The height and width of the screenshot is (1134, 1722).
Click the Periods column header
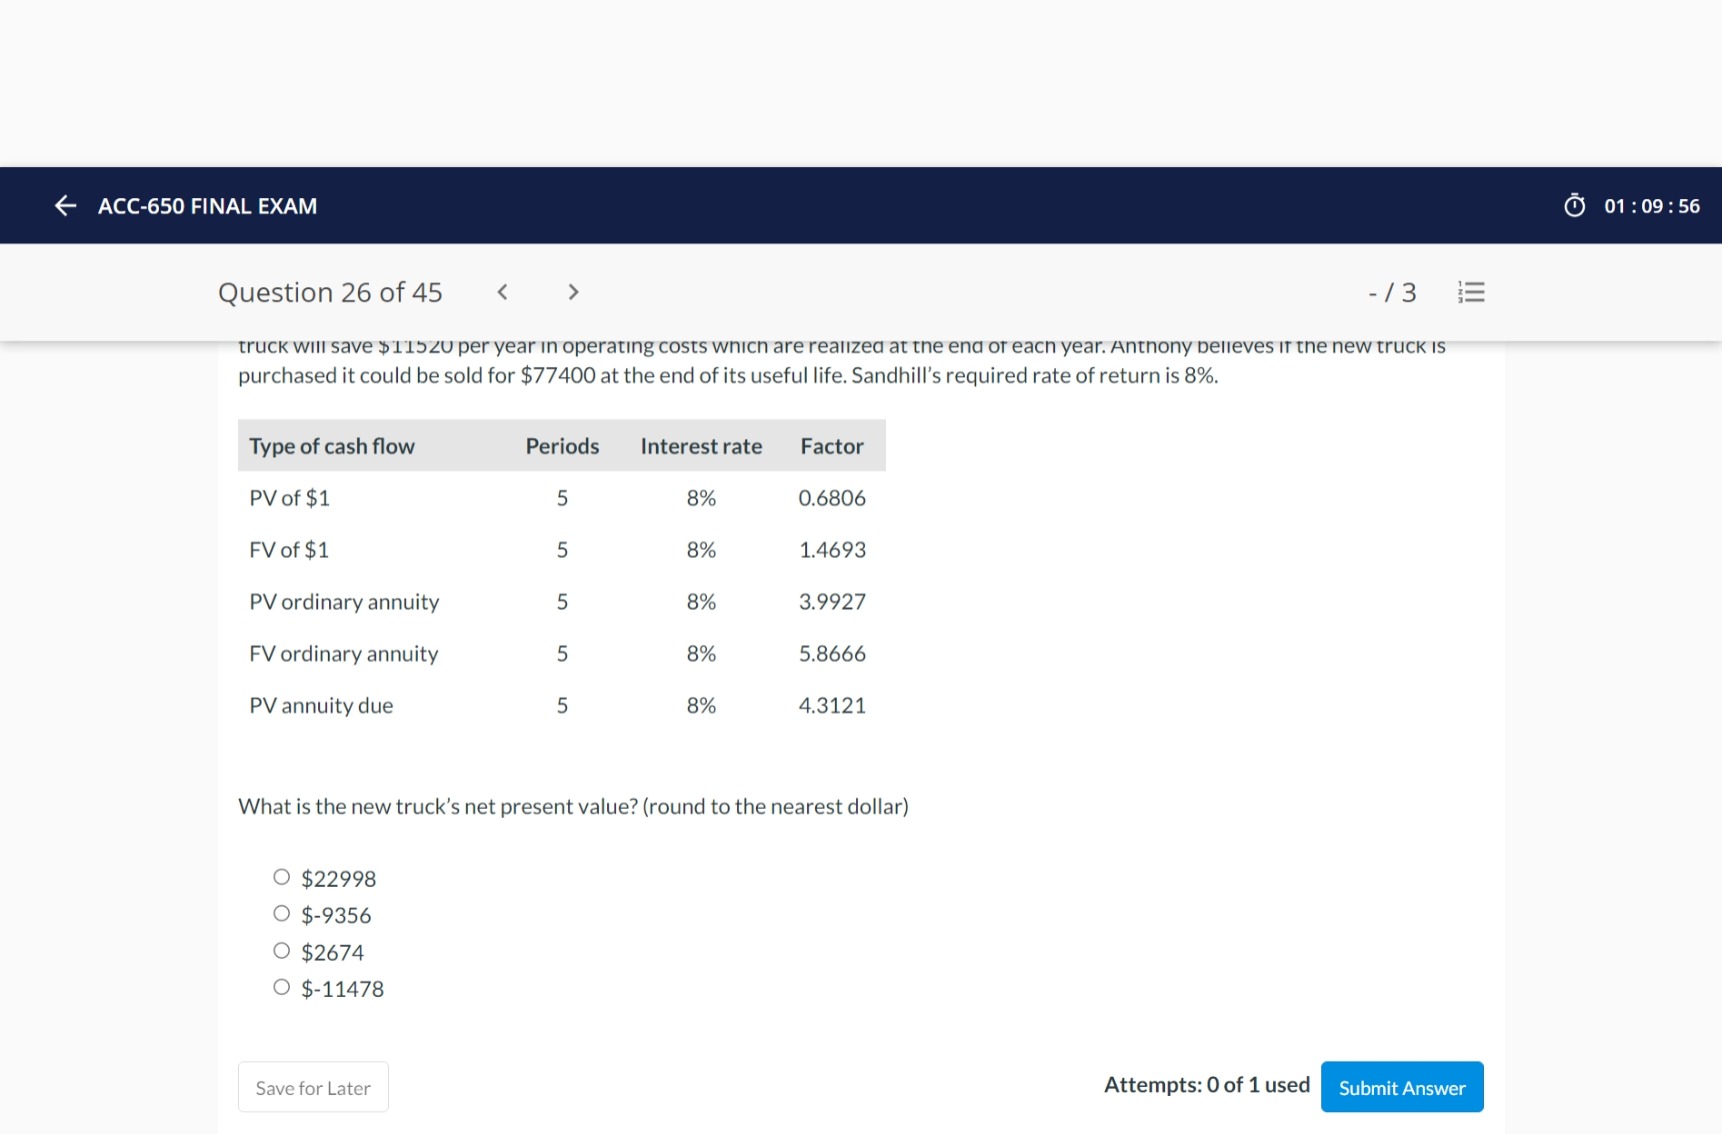562,446
